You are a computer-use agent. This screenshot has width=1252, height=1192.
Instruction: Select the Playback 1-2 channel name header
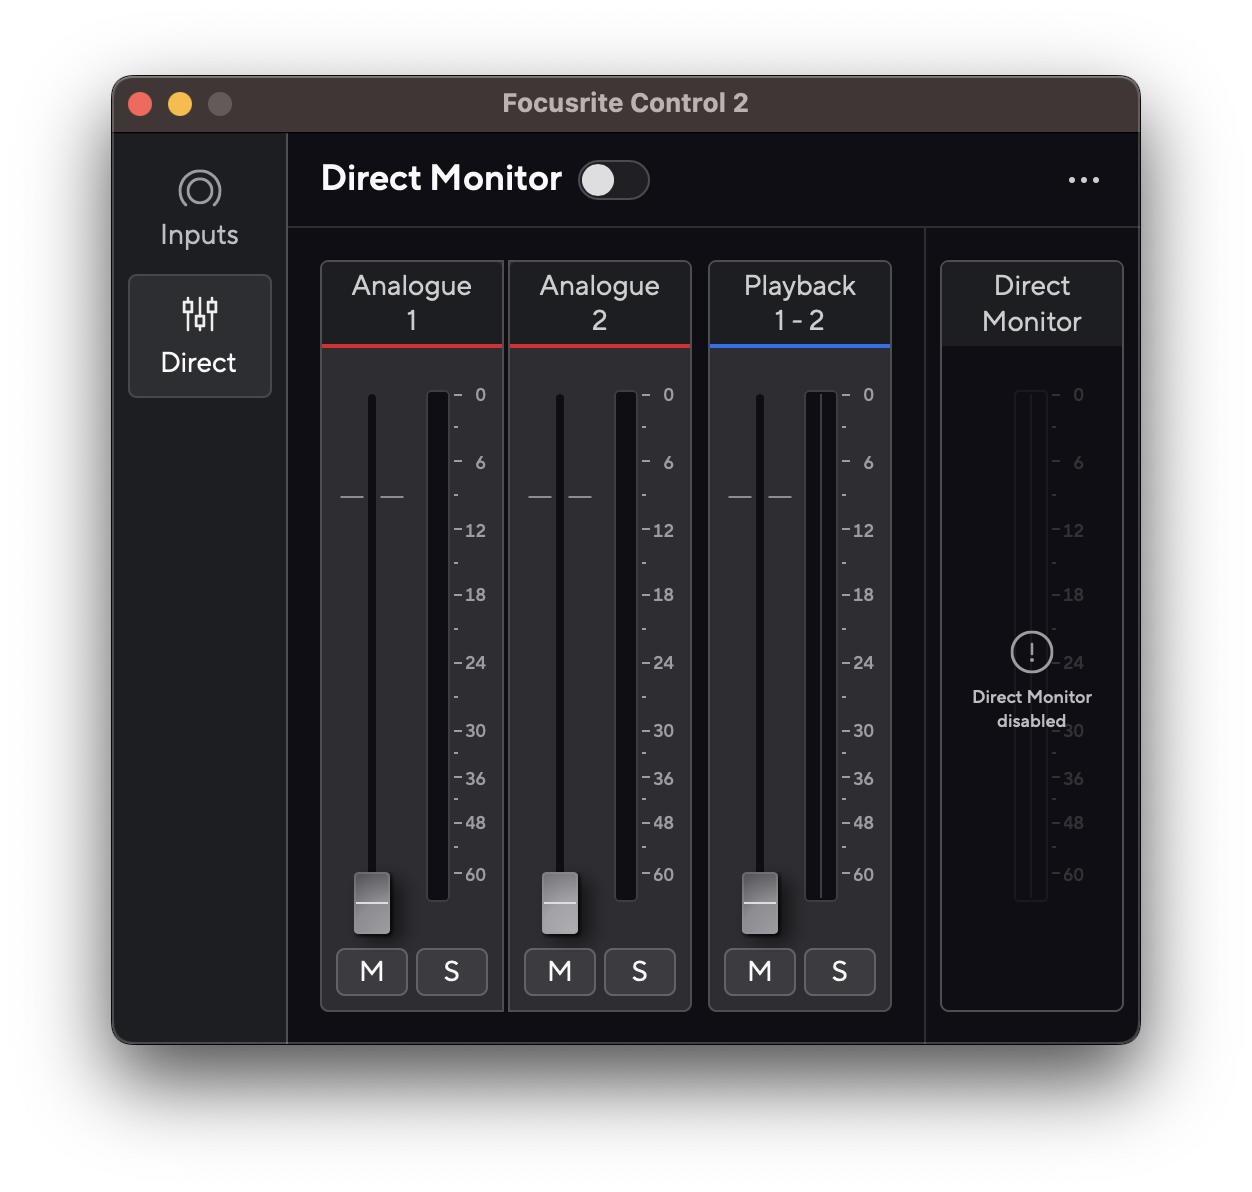pyautogui.click(x=799, y=303)
